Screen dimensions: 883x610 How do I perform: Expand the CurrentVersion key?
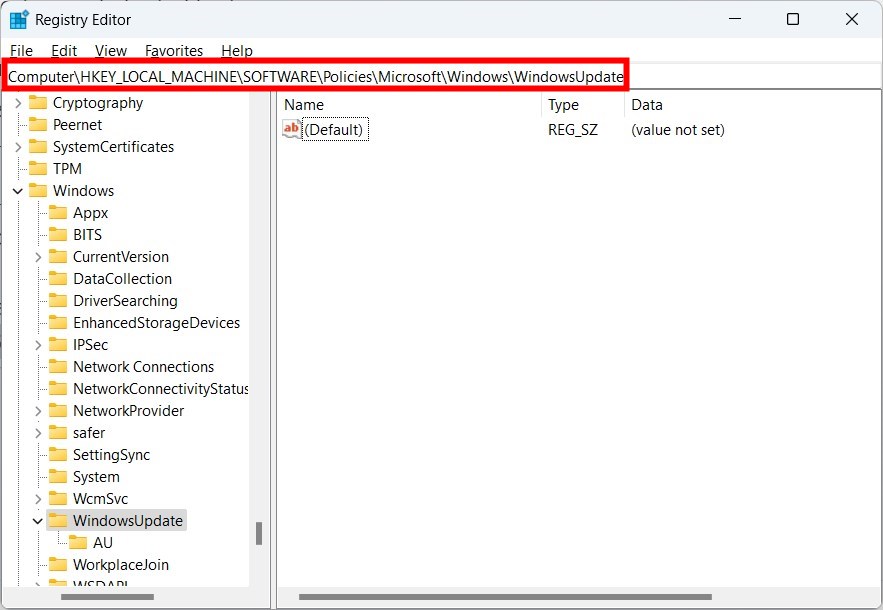click(x=38, y=256)
